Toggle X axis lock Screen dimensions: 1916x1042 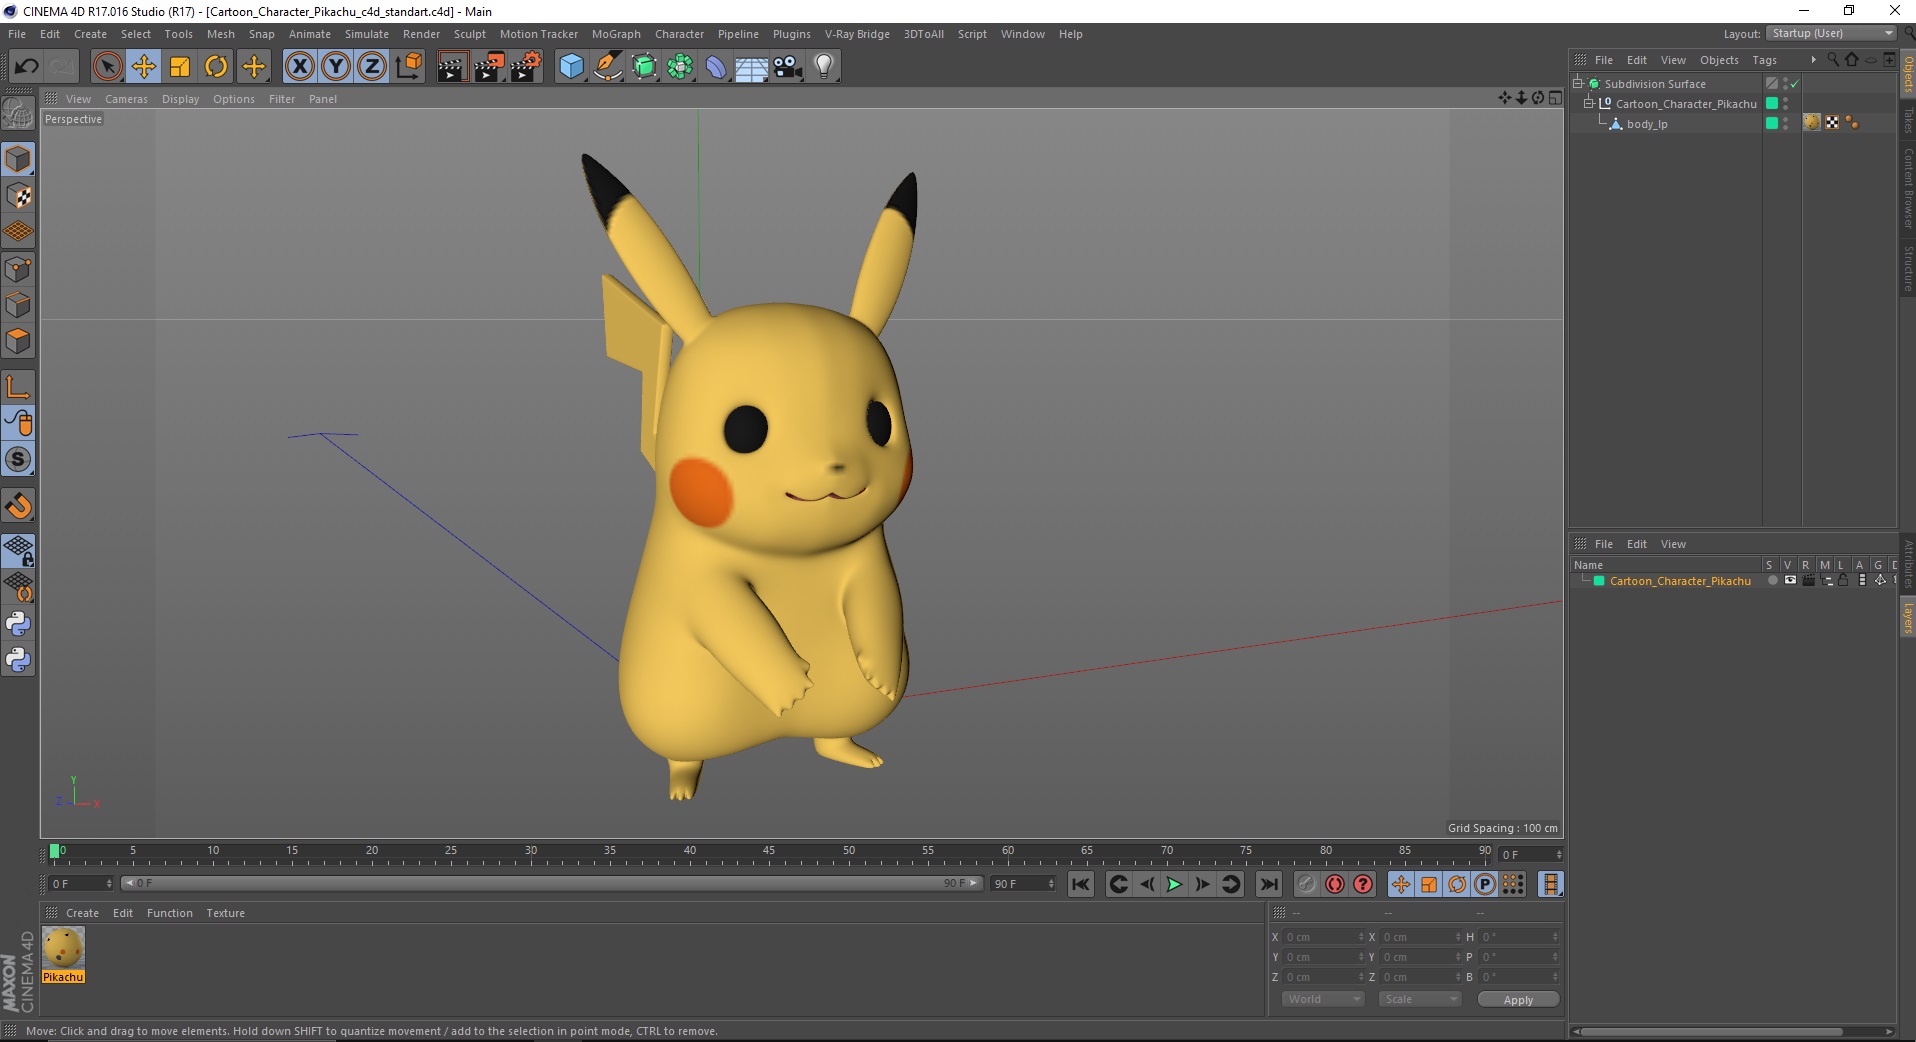click(x=299, y=67)
